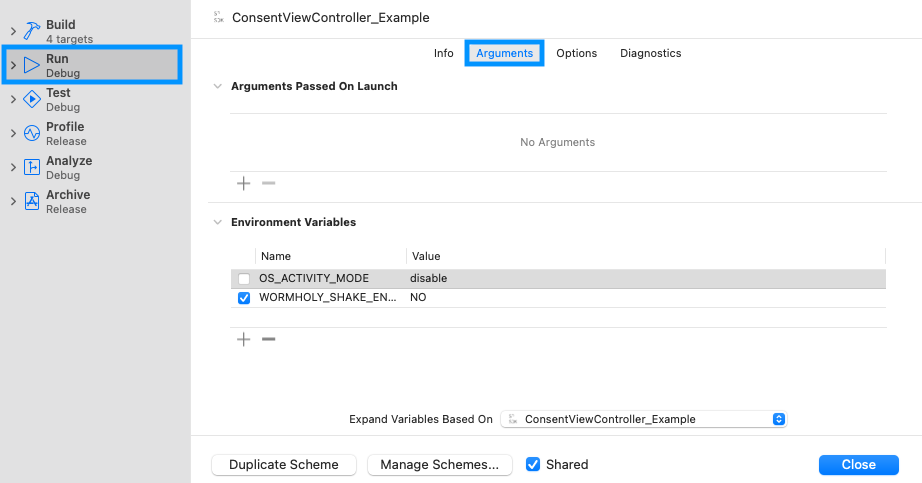
Task: Expand the Test action chevron
Action: 13,99
